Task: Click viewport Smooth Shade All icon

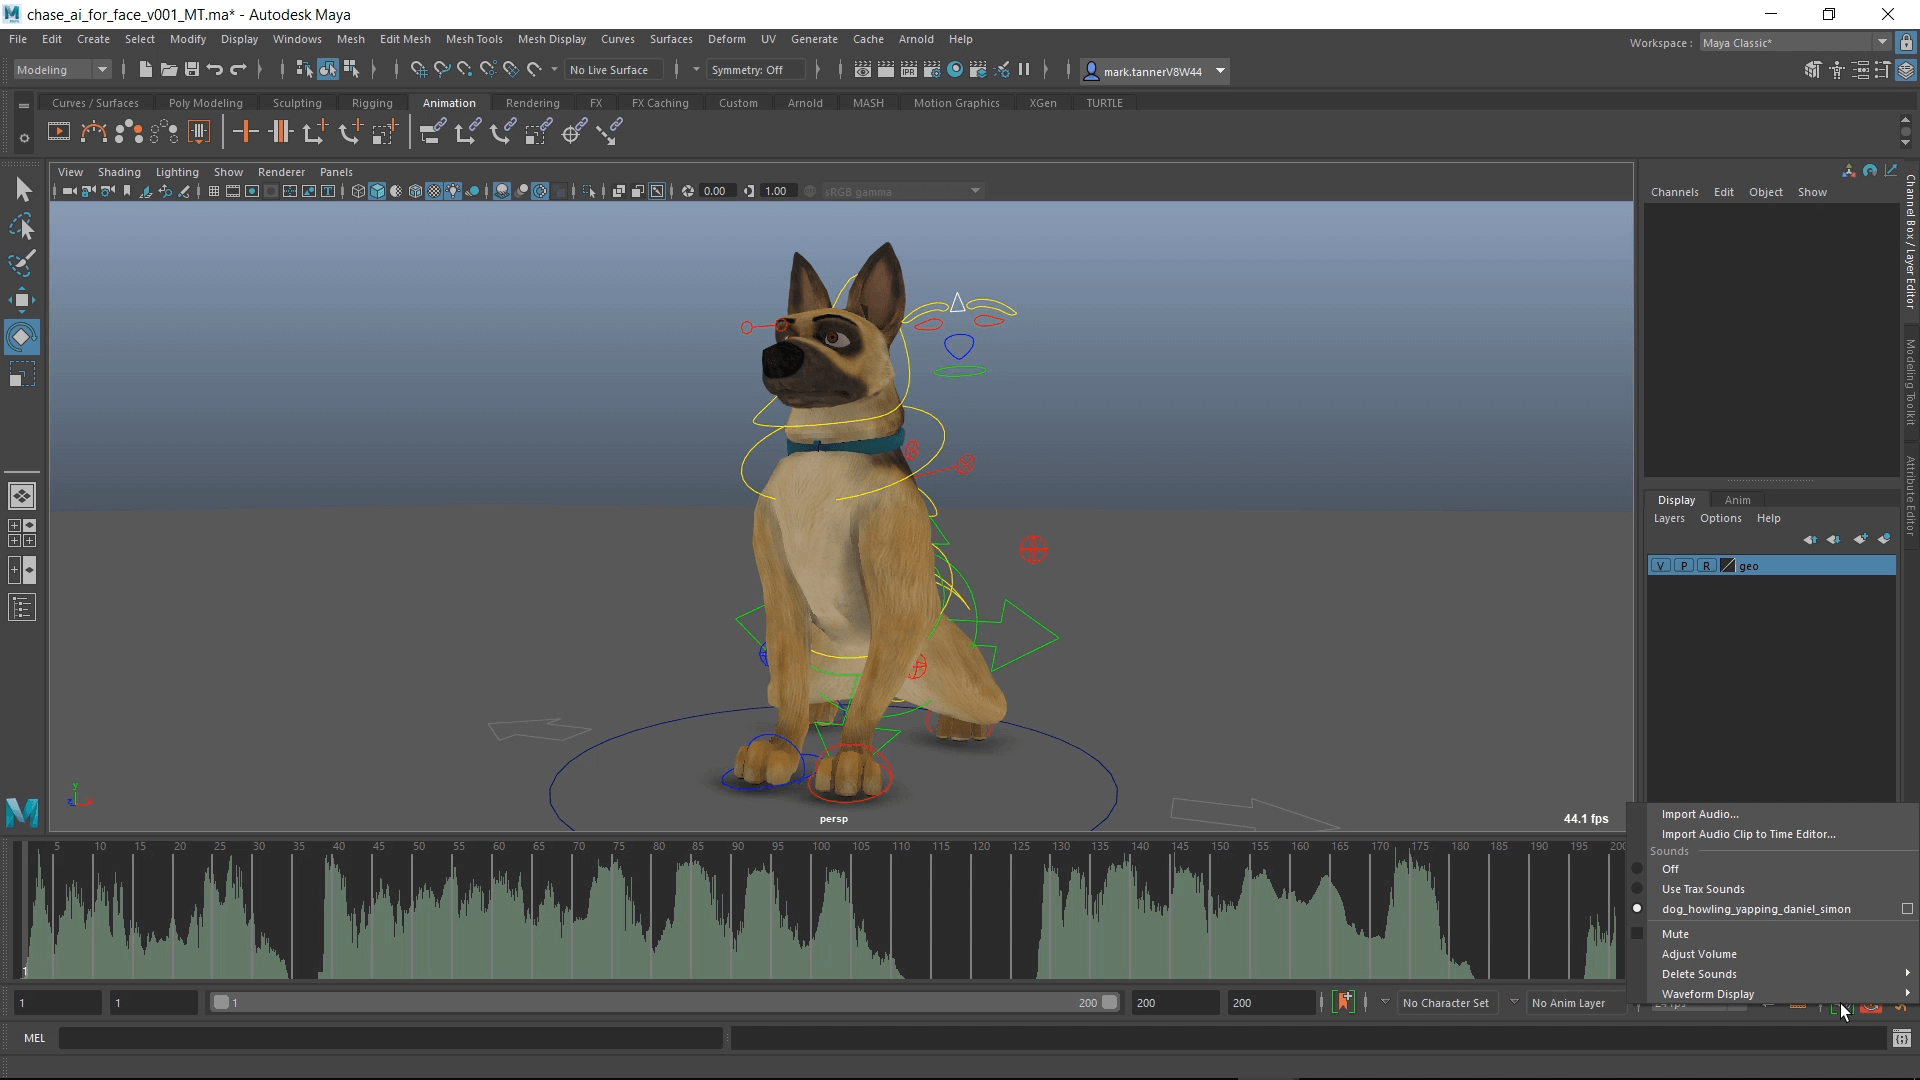Action: click(377, 191)
